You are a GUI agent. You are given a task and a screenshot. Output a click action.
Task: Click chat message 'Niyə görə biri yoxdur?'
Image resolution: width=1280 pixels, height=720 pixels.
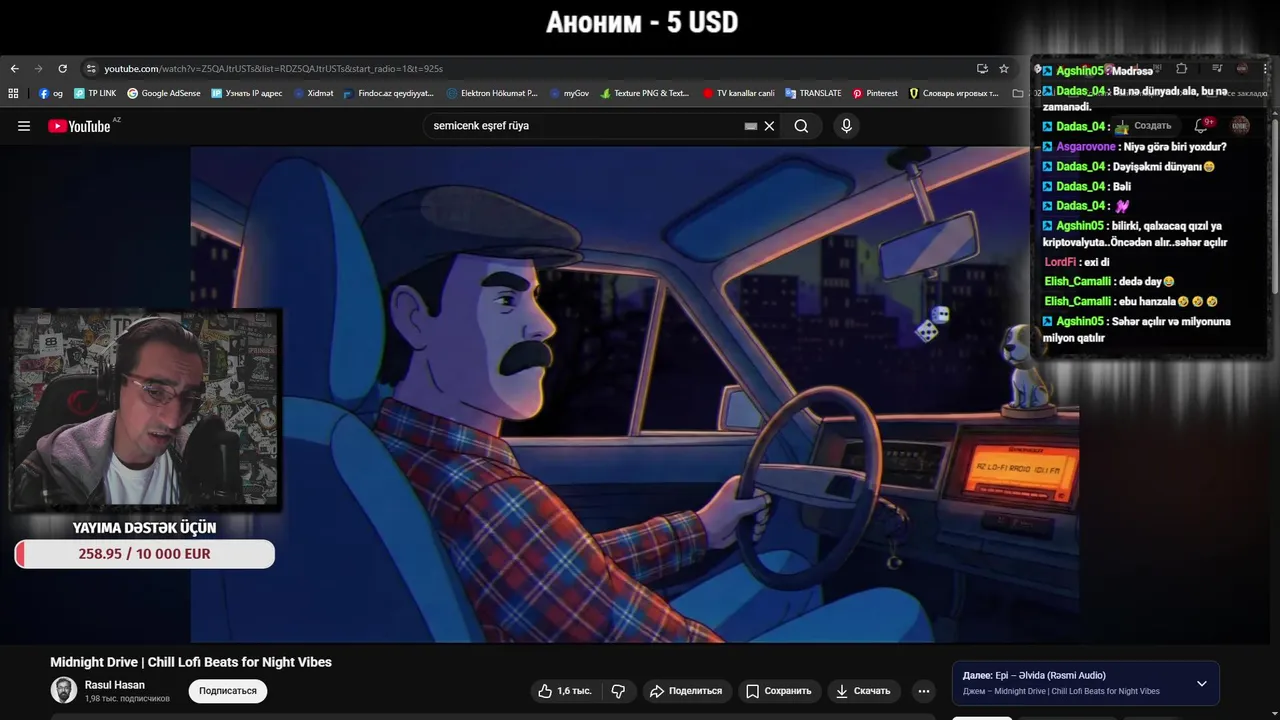(1174, 147)
